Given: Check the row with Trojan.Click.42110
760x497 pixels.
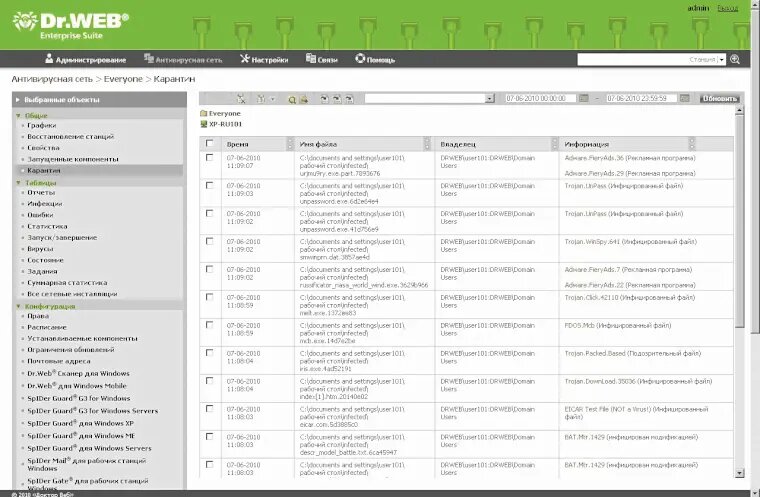Looking at the screenshot, I should 209,297.
